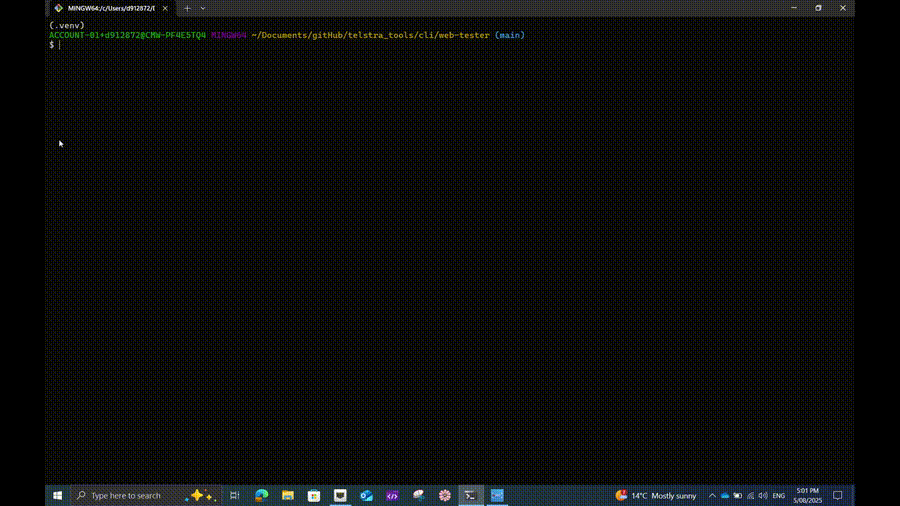
Task: Switch to the Terminal taskbar icon
Action: tap(471, 495)
